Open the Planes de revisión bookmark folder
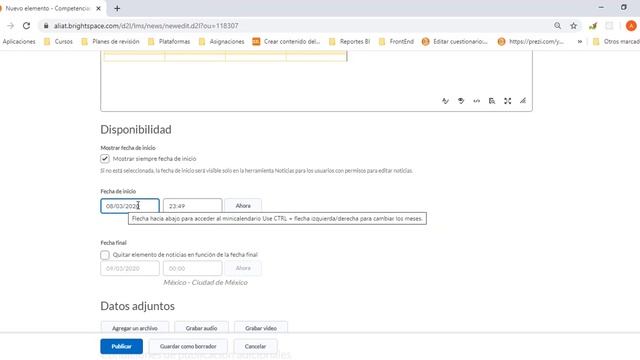 110,42
